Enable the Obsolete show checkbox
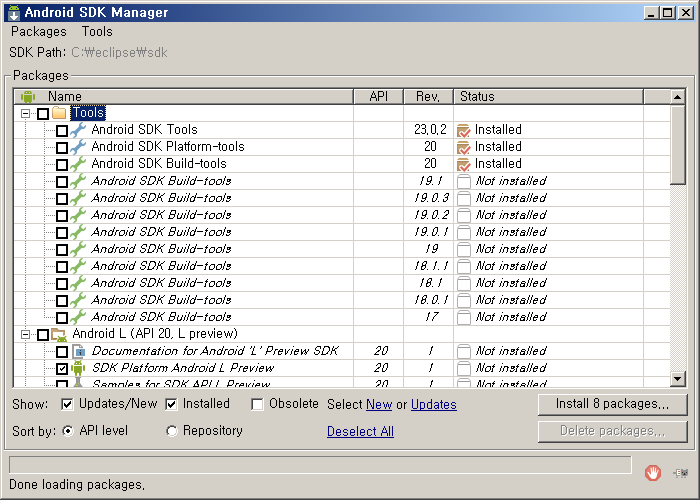The image size is (700, 500). pyautogui.click(x=257, y=404)
